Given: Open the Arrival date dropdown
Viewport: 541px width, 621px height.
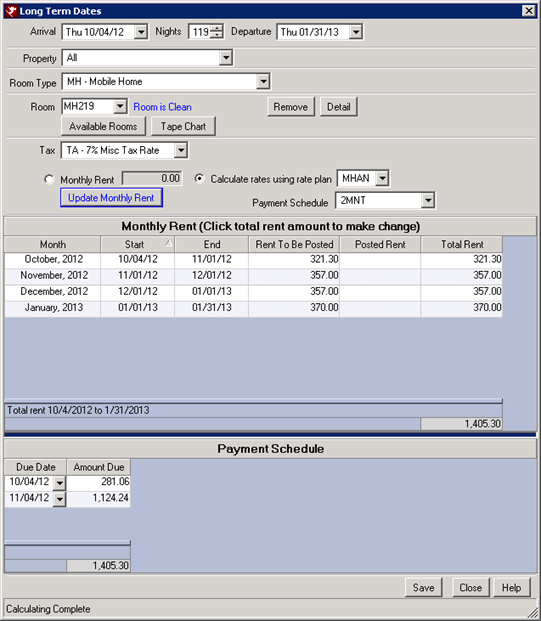Looking at the screenshot, I should (x=140, y=32).
